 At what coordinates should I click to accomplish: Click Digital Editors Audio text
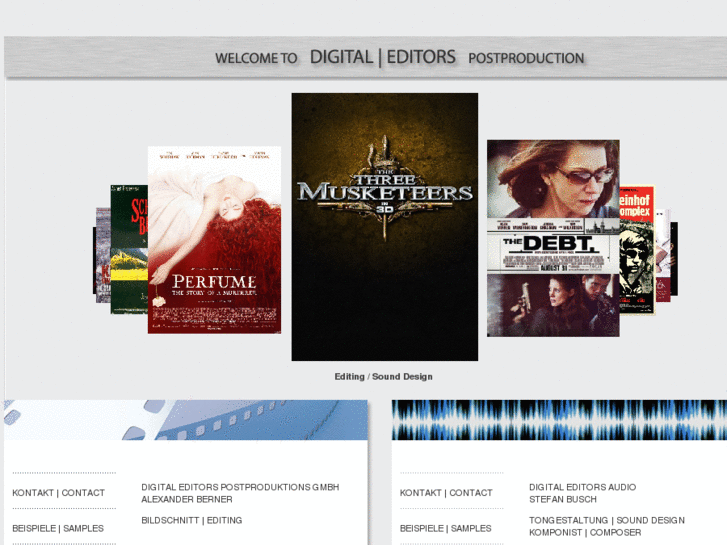point(582,487)
